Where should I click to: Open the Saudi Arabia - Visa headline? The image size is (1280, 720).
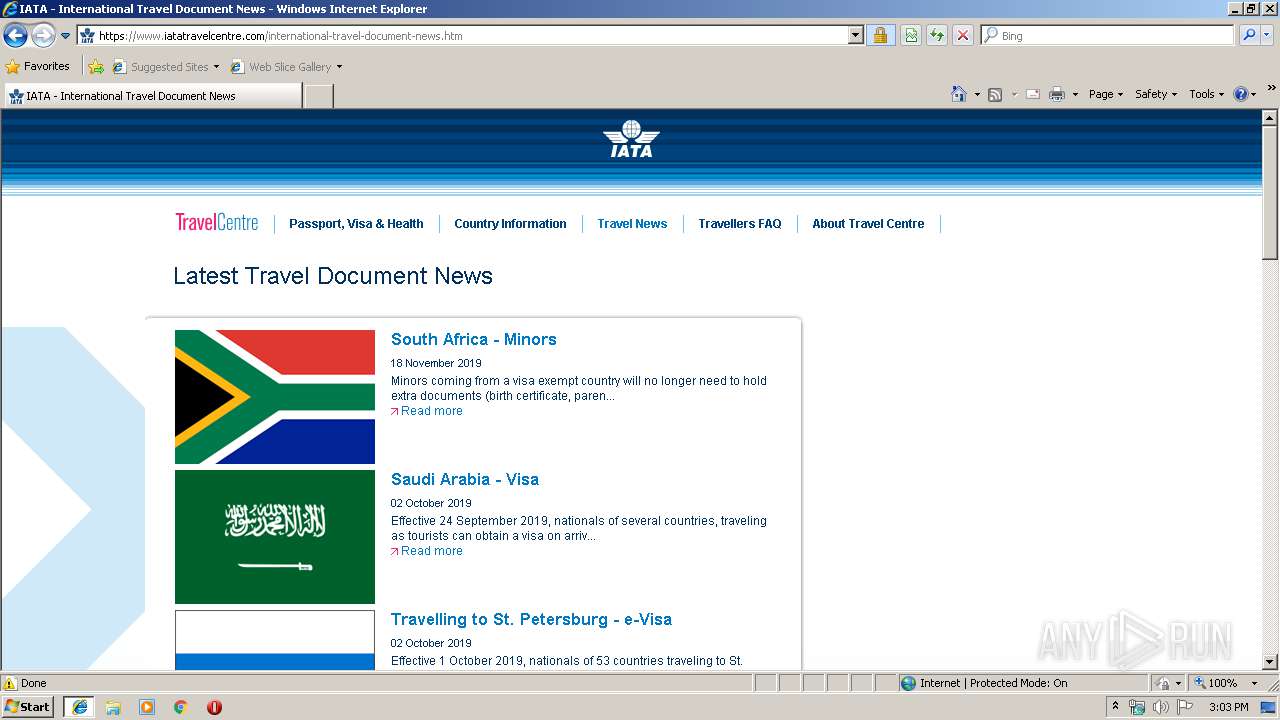[x=465, y=479]
